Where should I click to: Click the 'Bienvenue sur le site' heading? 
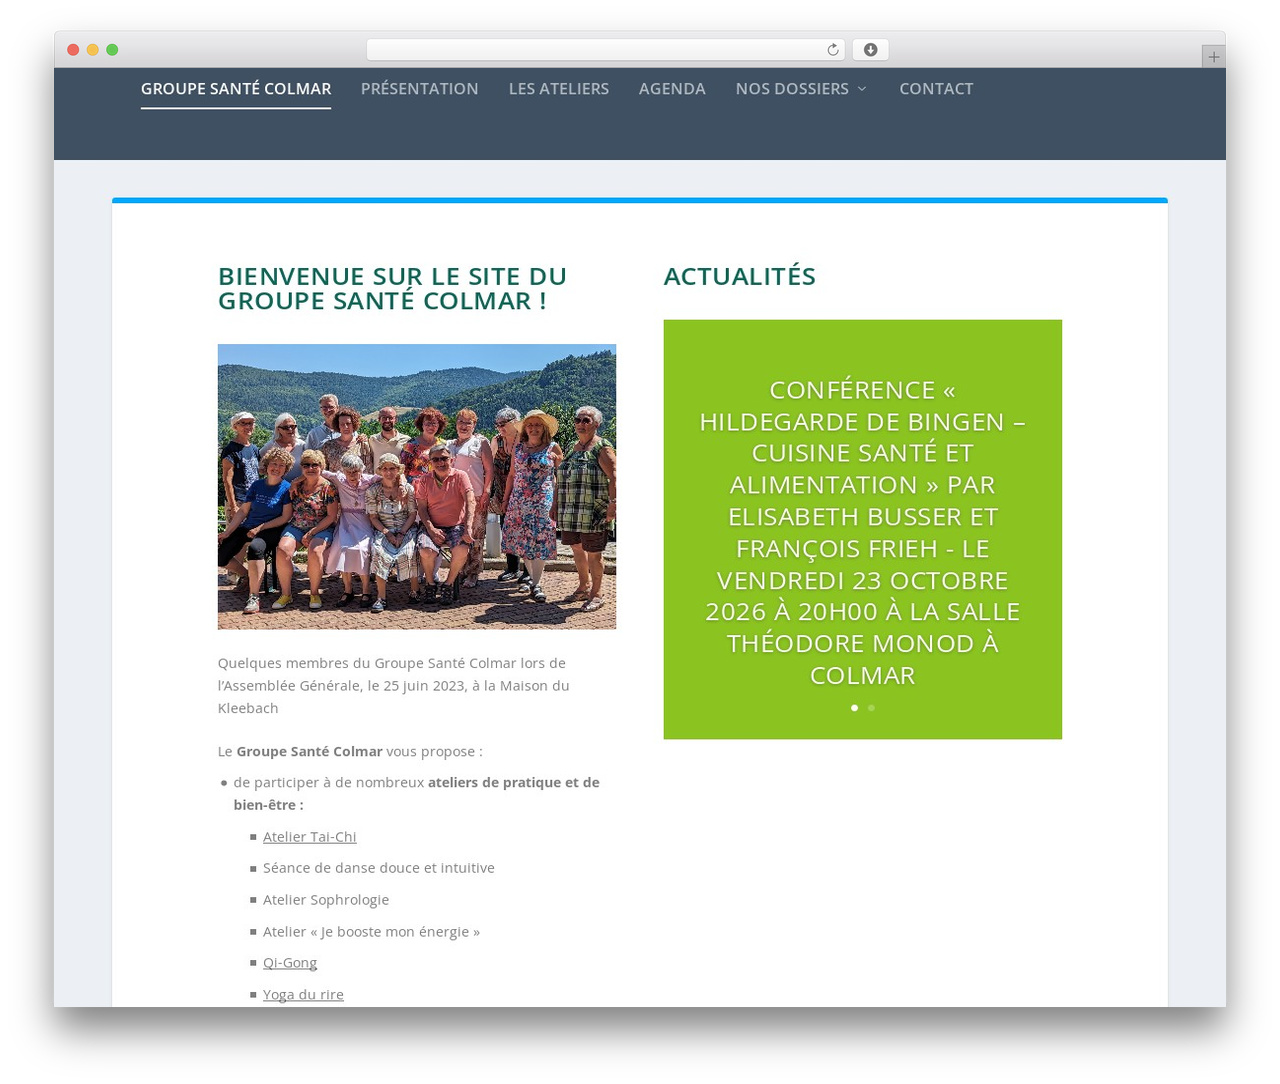393,289
